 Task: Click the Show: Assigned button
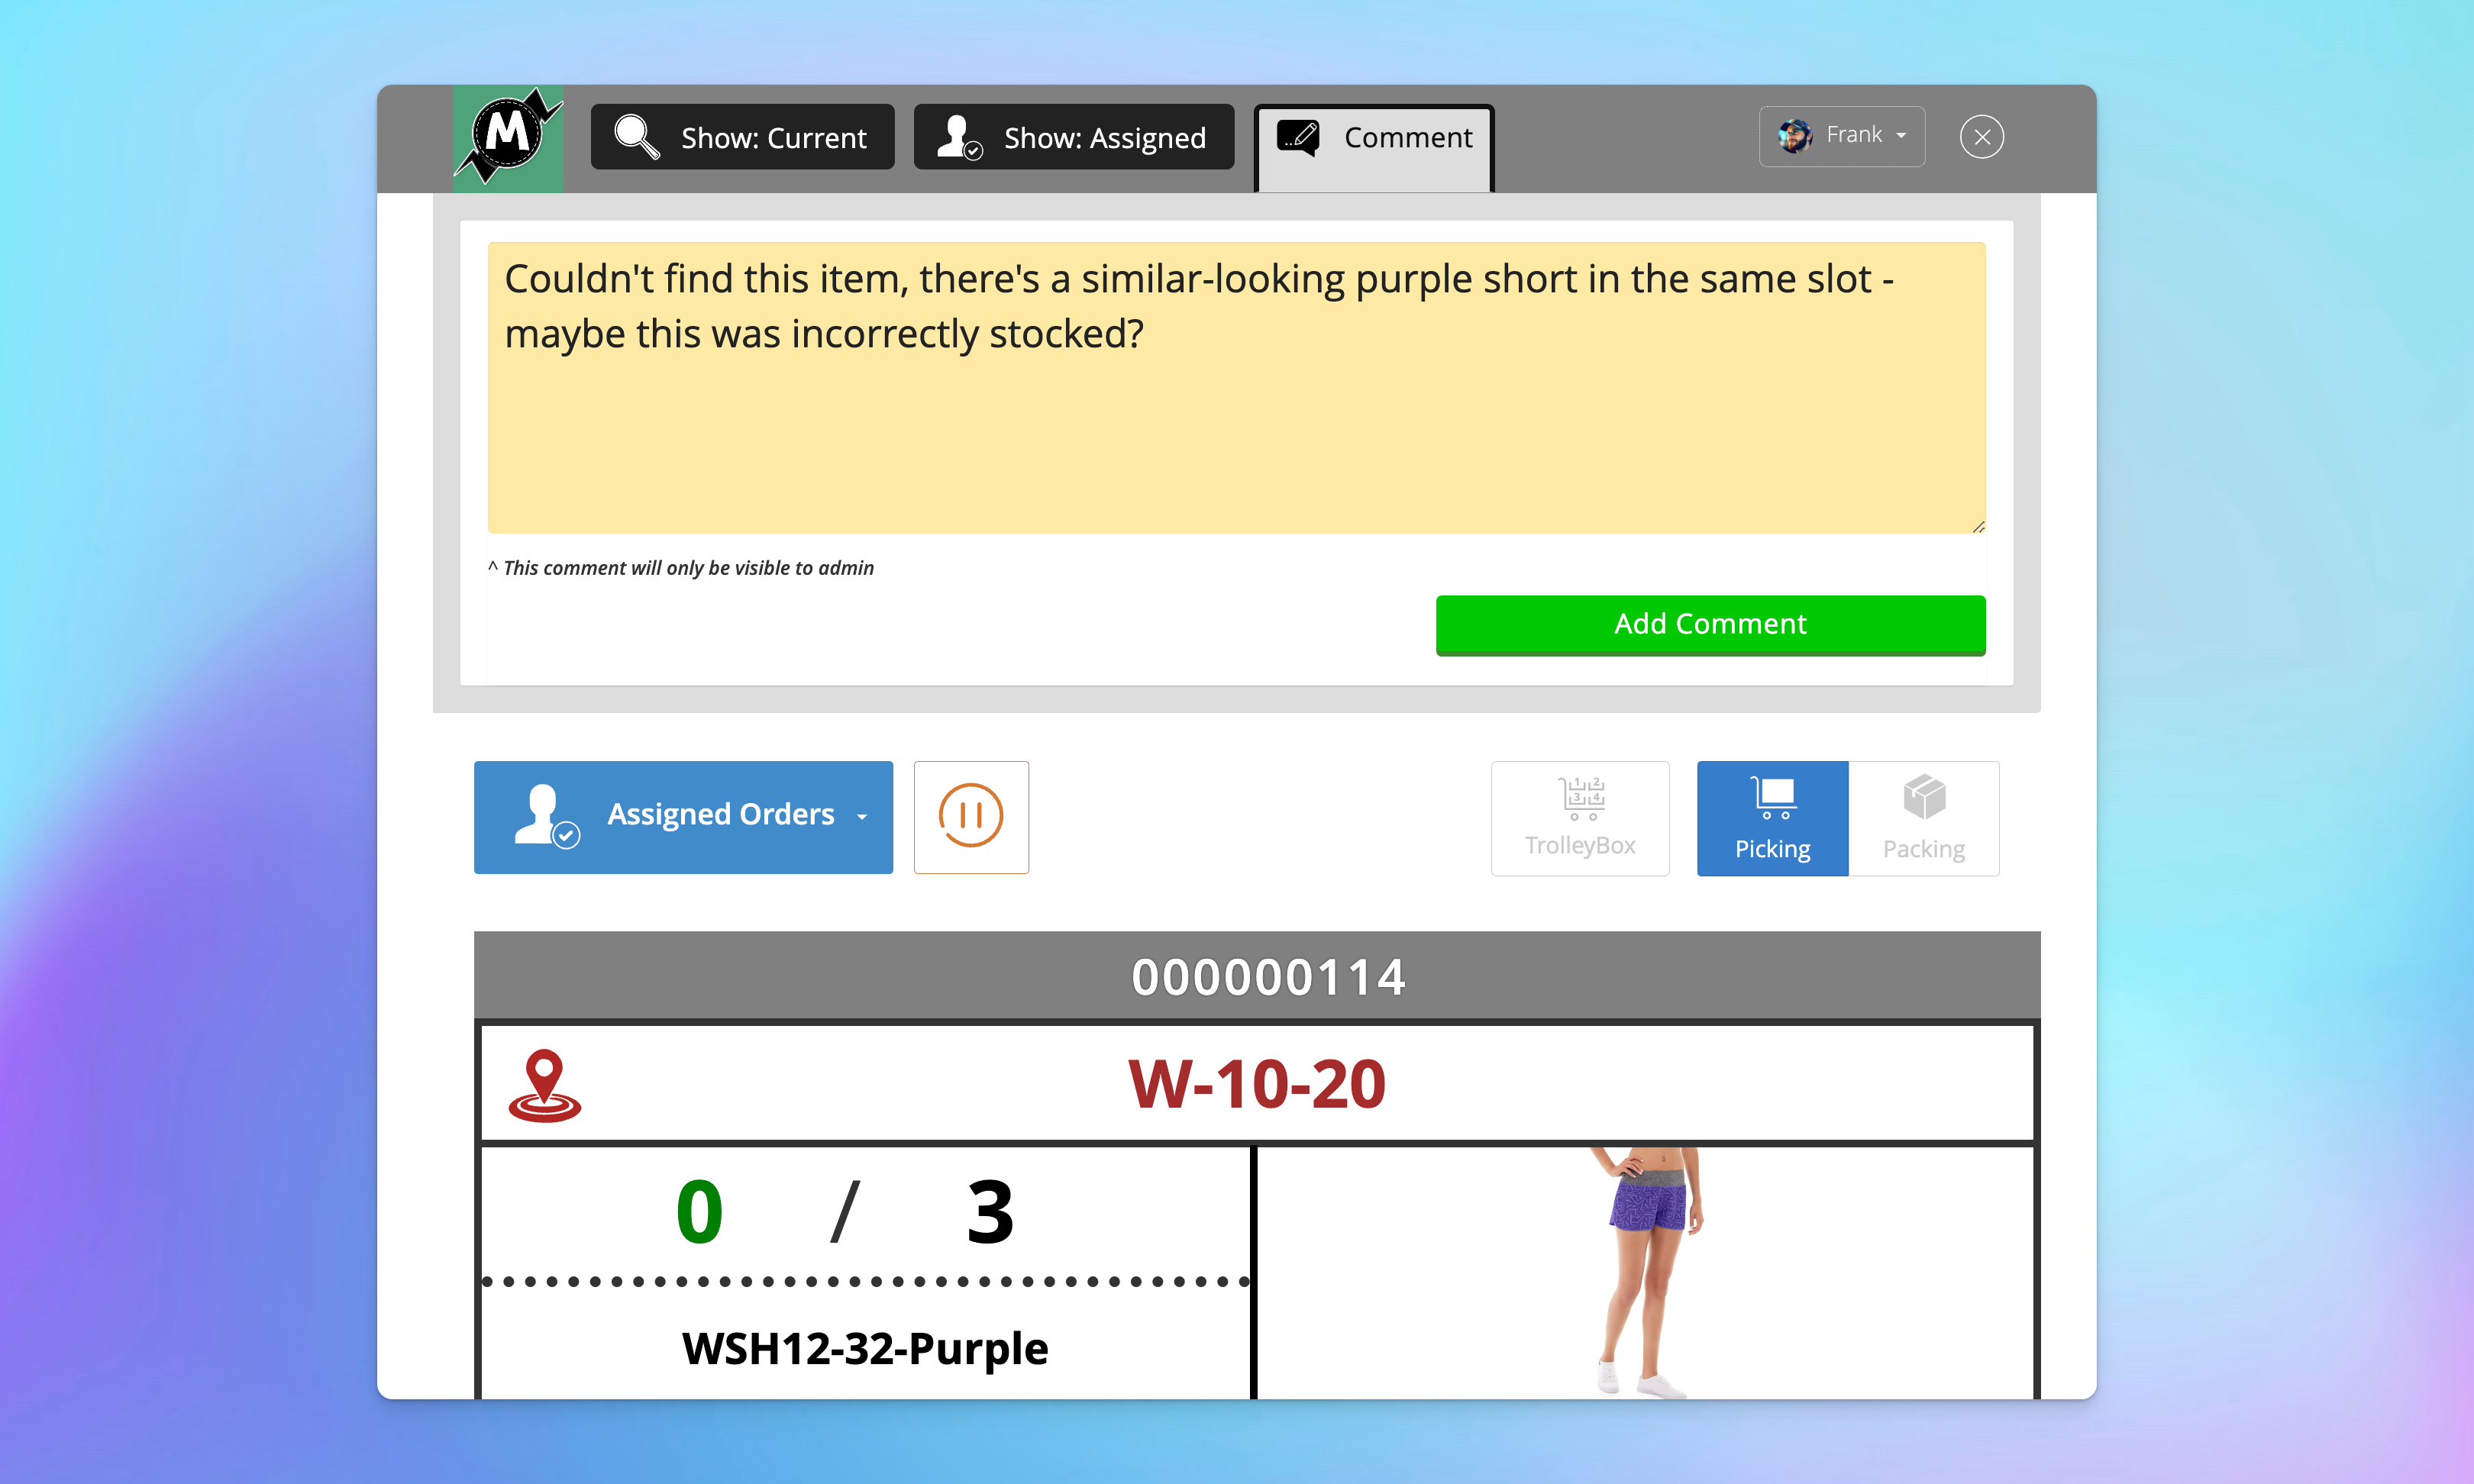pos(1073,137)
